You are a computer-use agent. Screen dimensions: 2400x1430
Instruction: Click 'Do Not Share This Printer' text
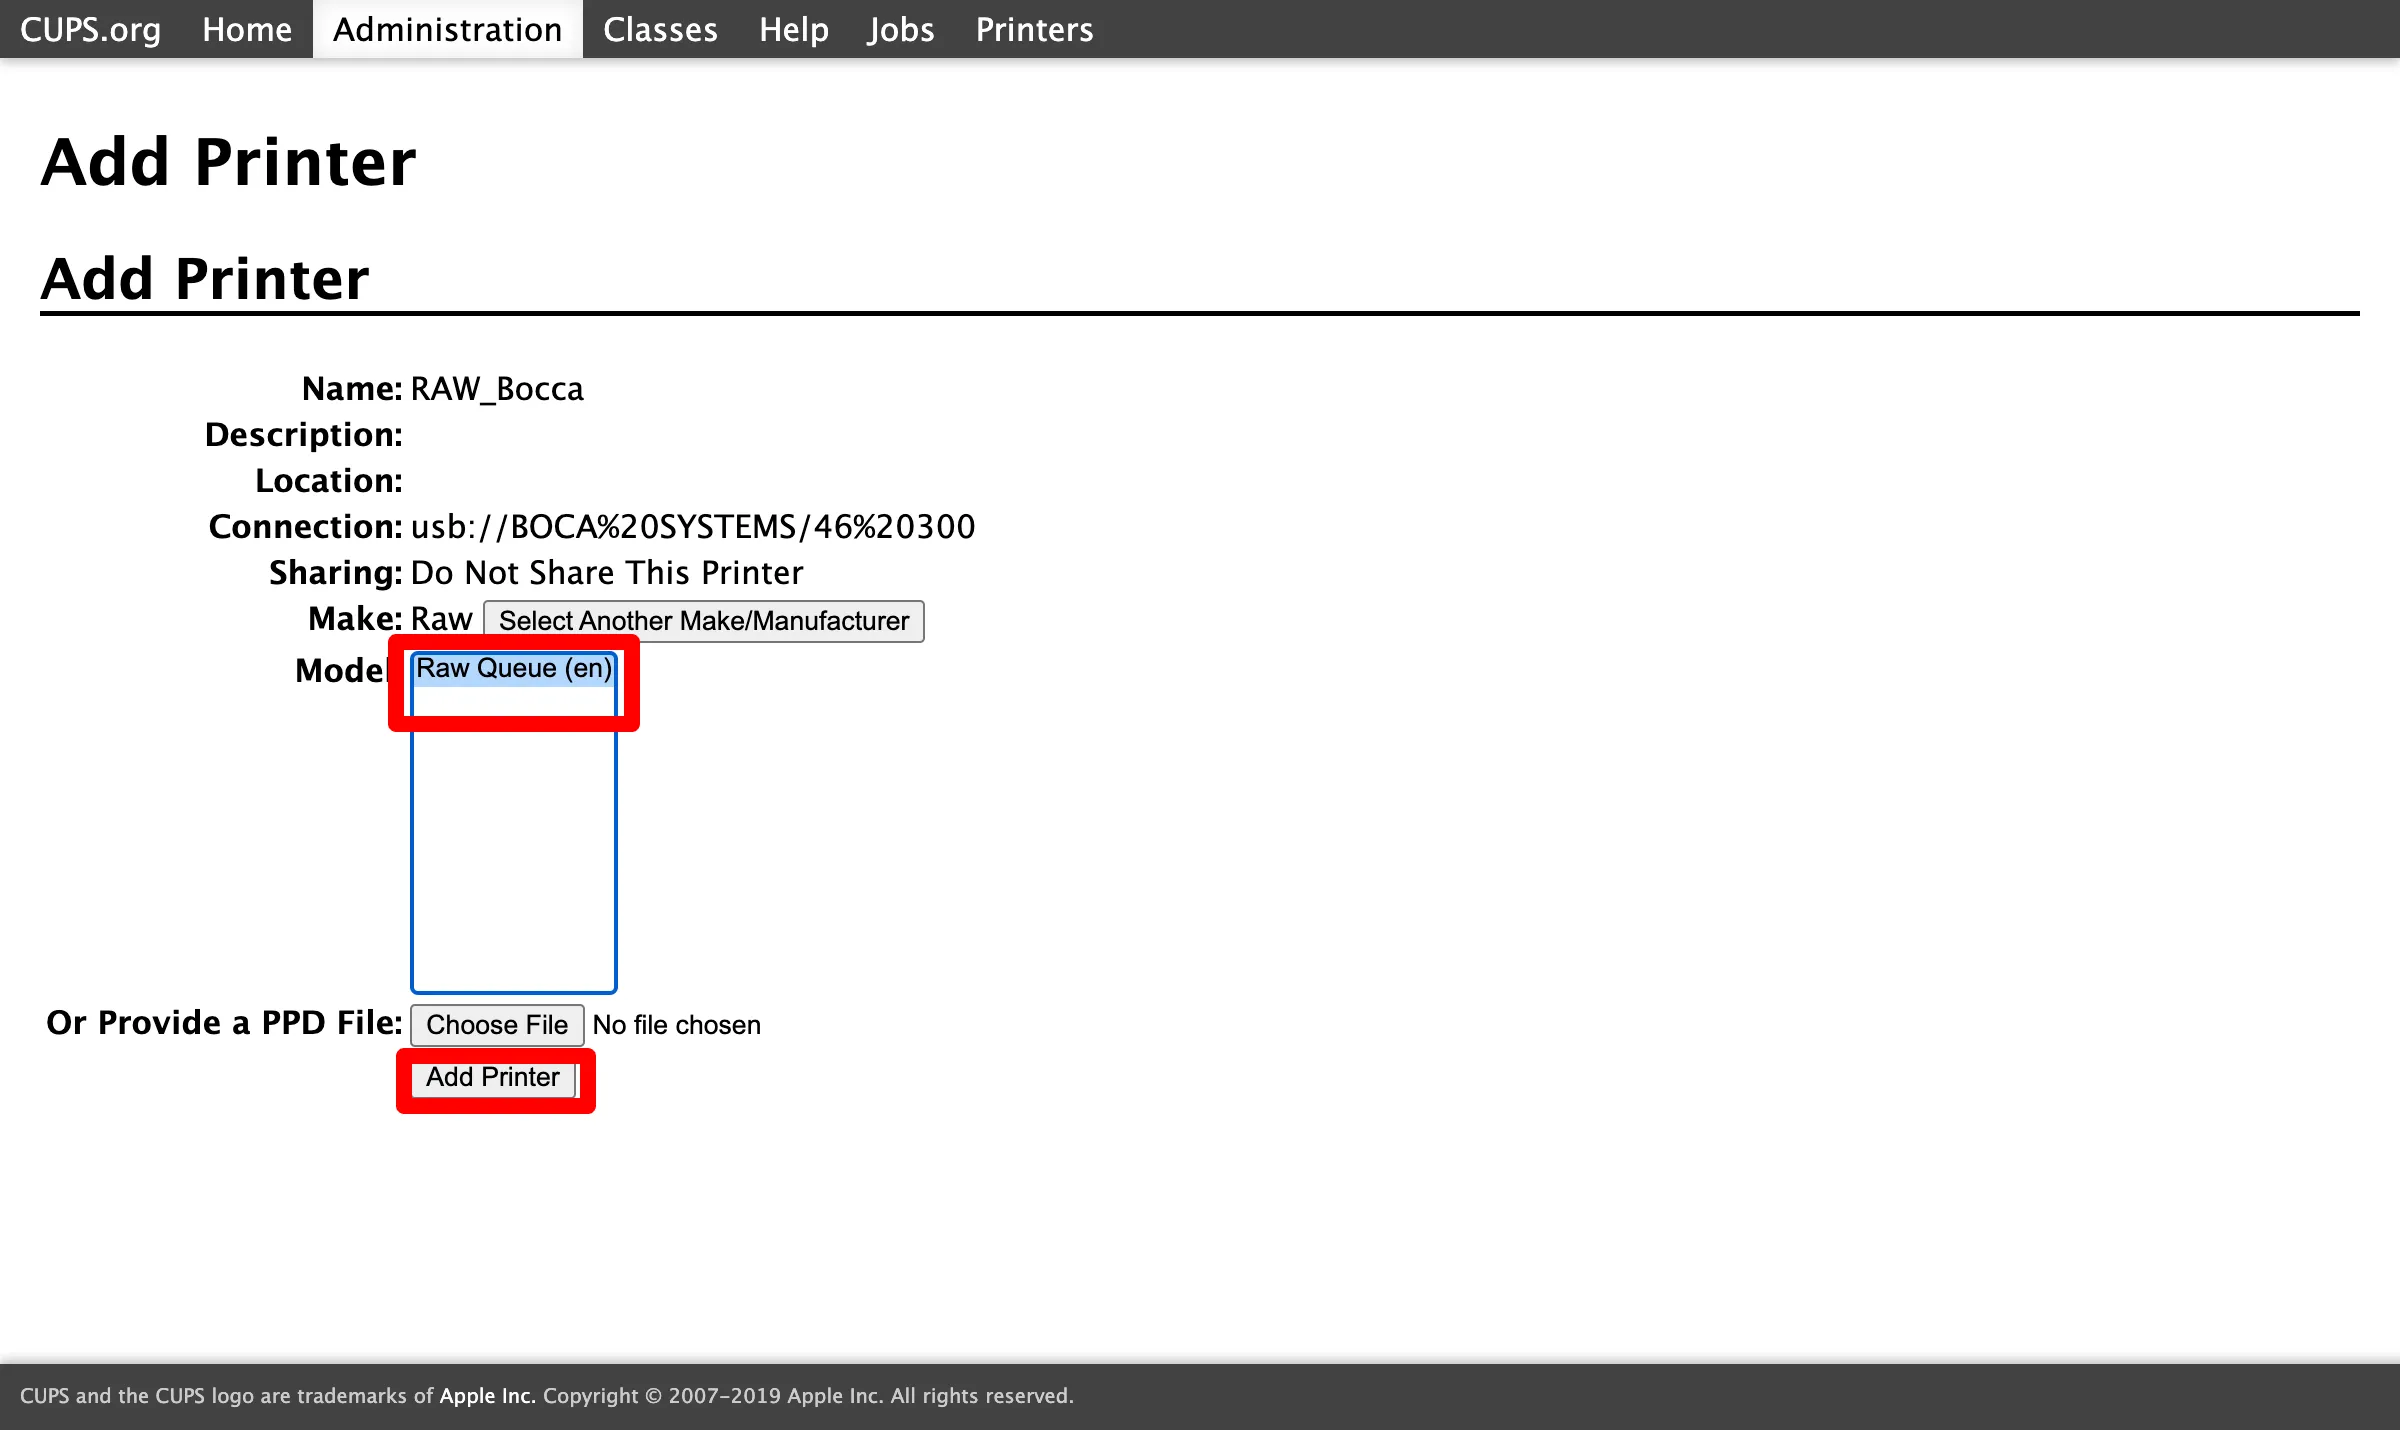pos(607,573)
